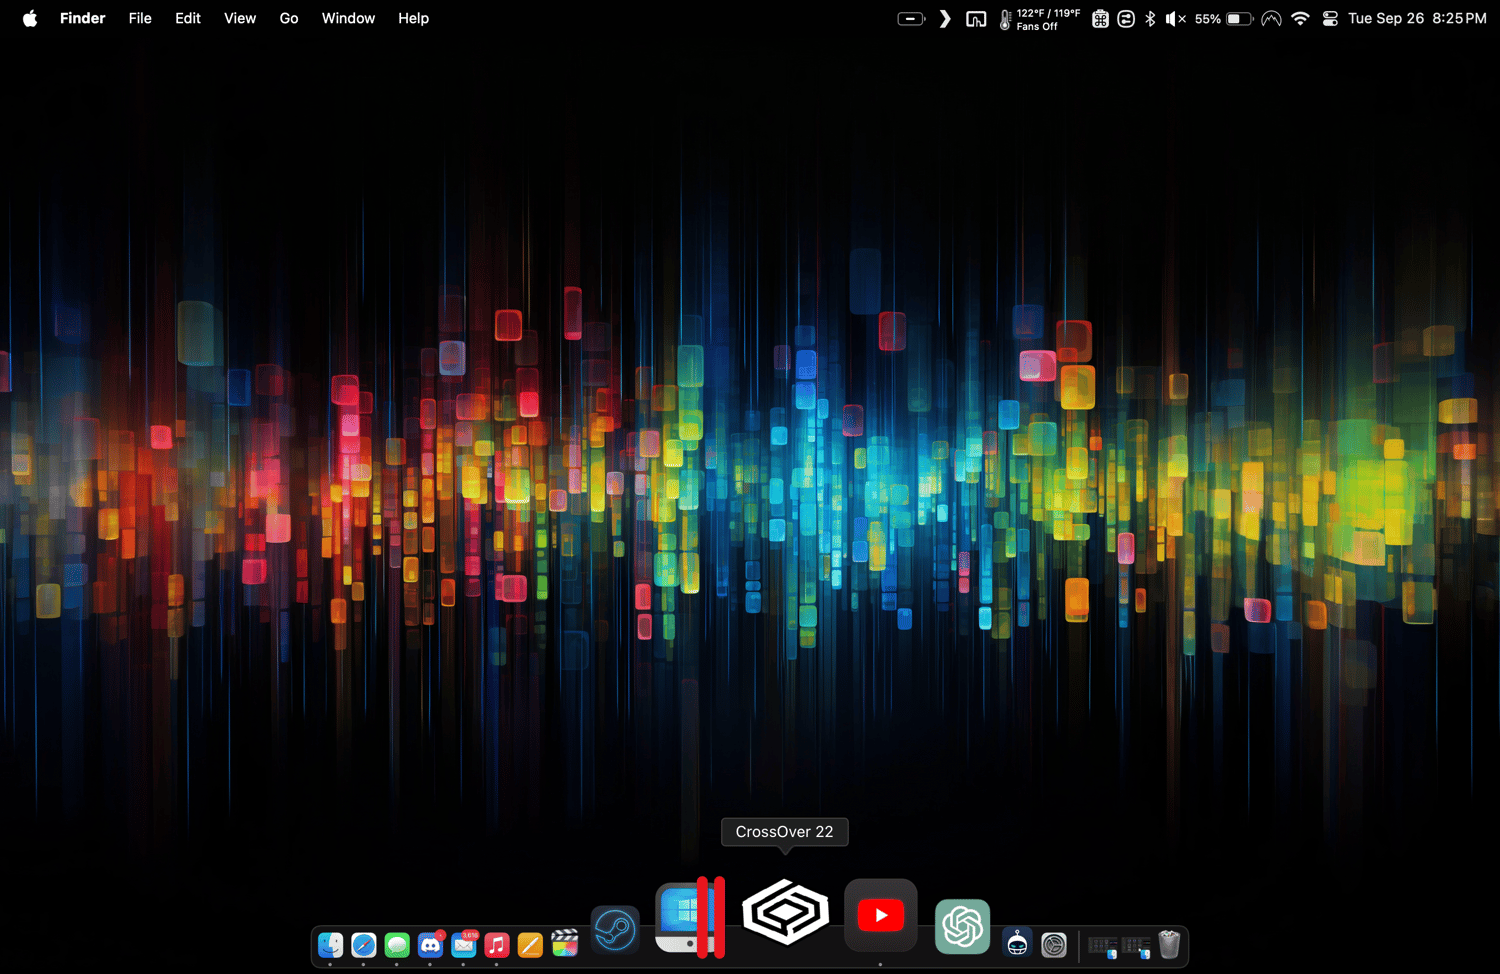Image resolution: width=1500 pixels, height=974 pixels.
Task: Open the Finder application menu
Action: [x=82, y=18]
